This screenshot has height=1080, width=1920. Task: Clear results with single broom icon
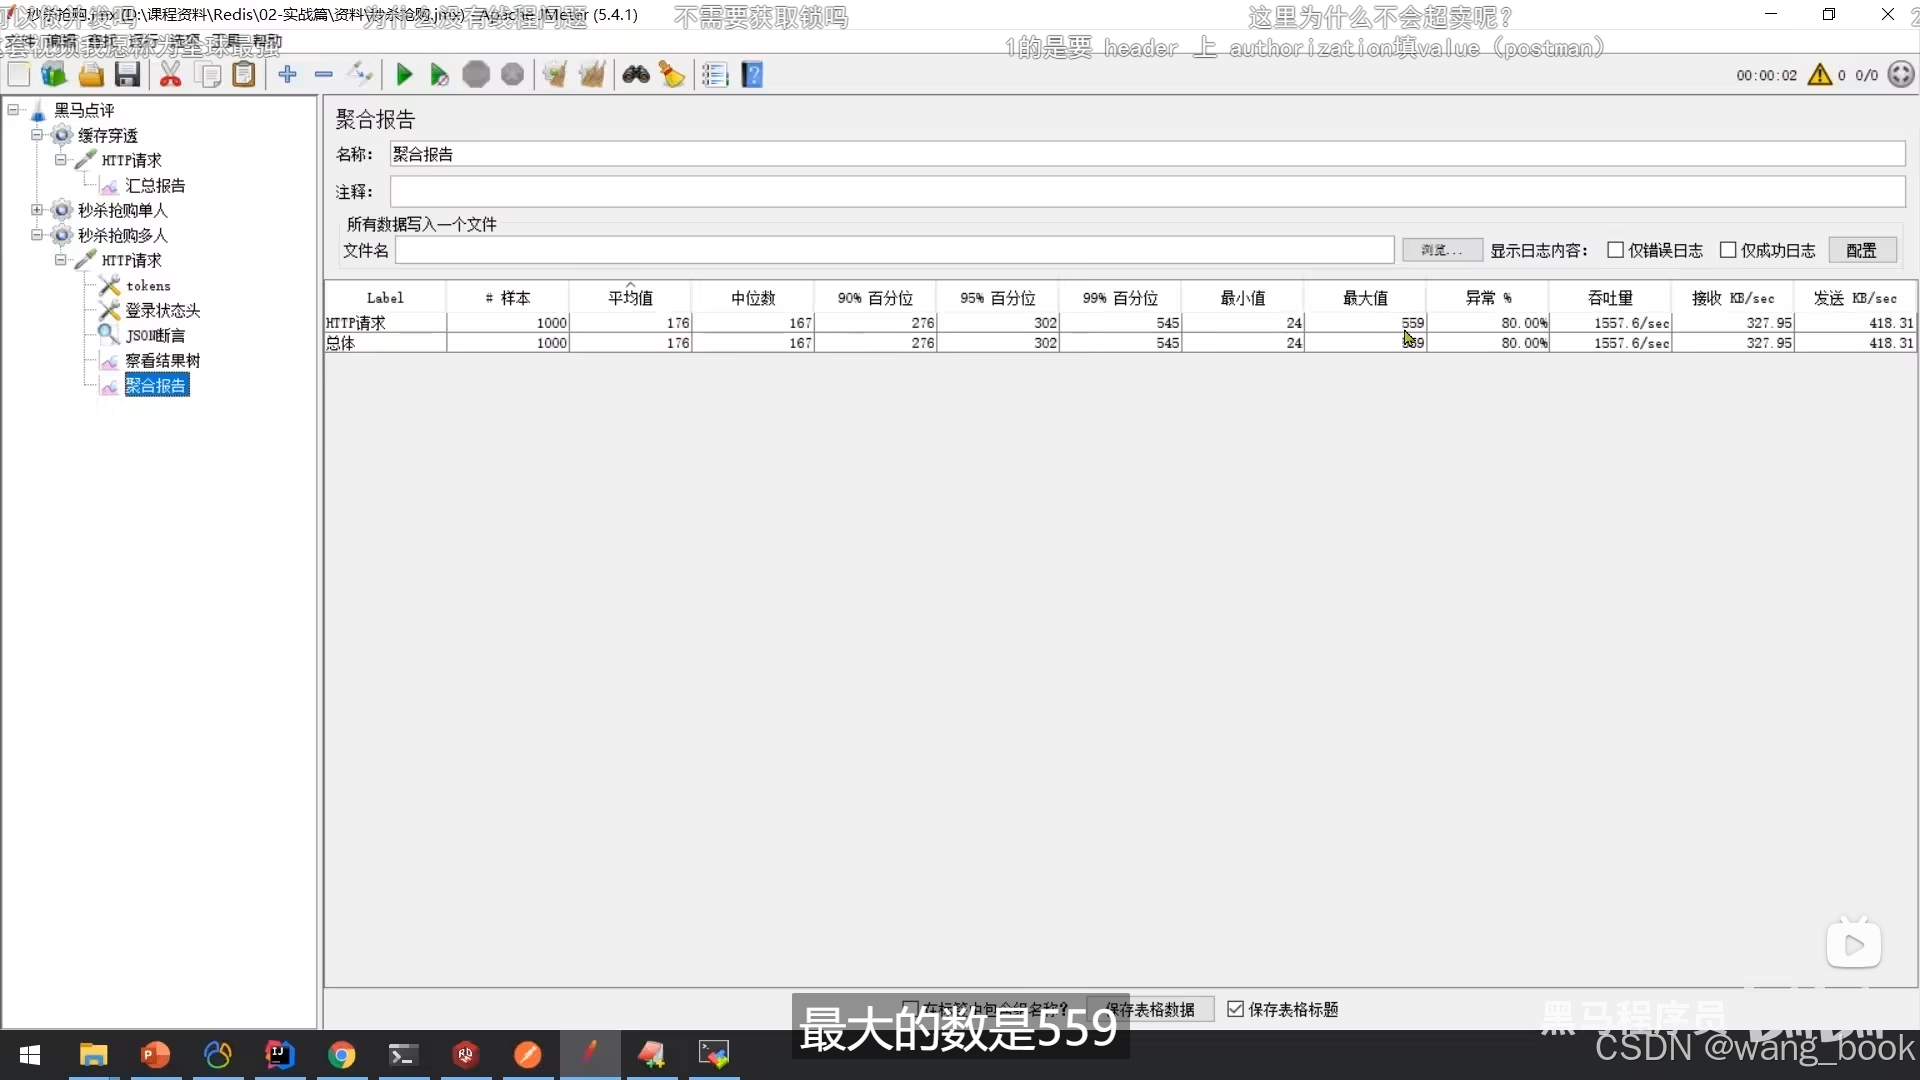555,75
